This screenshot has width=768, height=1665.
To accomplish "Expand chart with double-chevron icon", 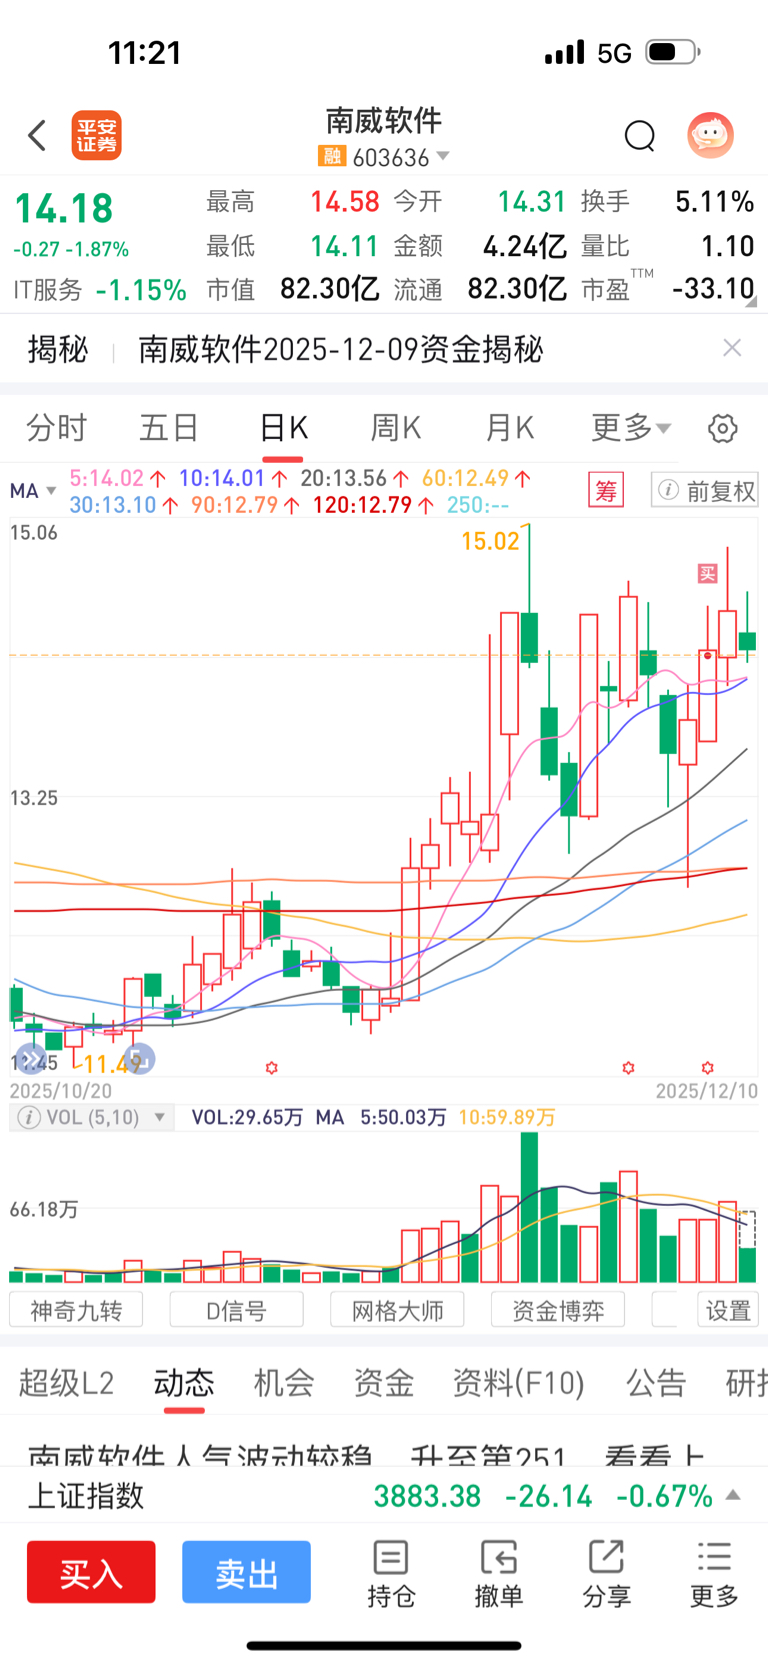I will point(31,1060).
